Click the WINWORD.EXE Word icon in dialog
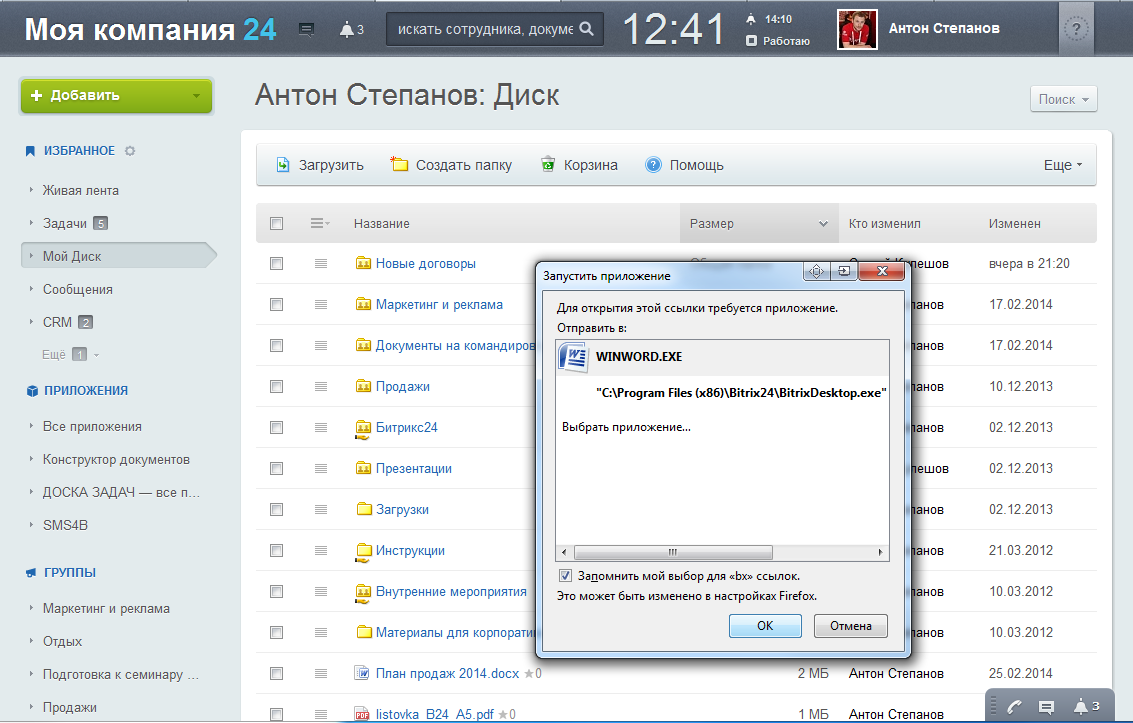This screenshot has width=1133, height=723. coord(574,357)
